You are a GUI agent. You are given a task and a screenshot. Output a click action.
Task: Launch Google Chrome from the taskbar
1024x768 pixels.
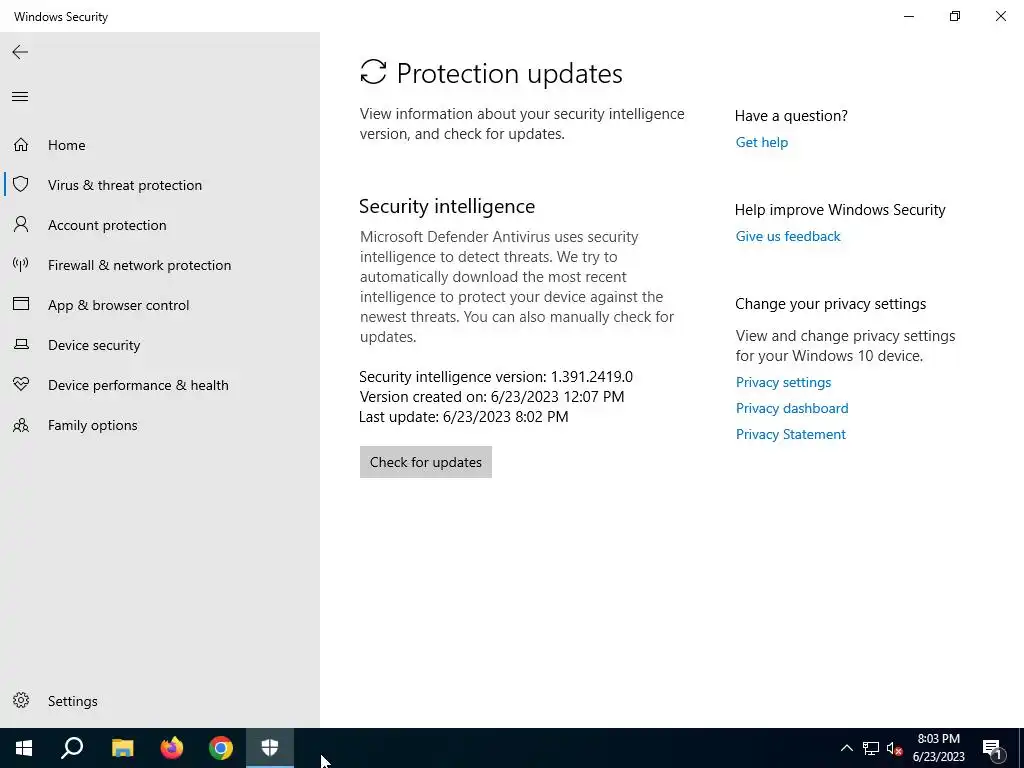(221, 748)
